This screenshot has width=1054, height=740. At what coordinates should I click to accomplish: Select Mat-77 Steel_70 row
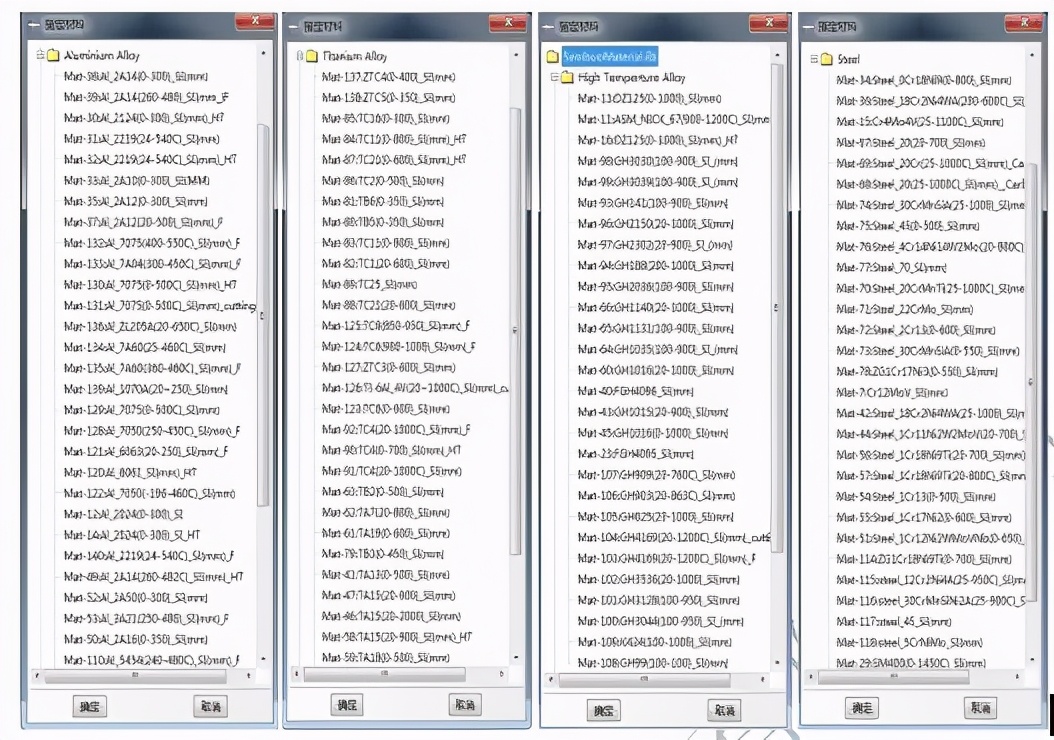click(891, 268)
